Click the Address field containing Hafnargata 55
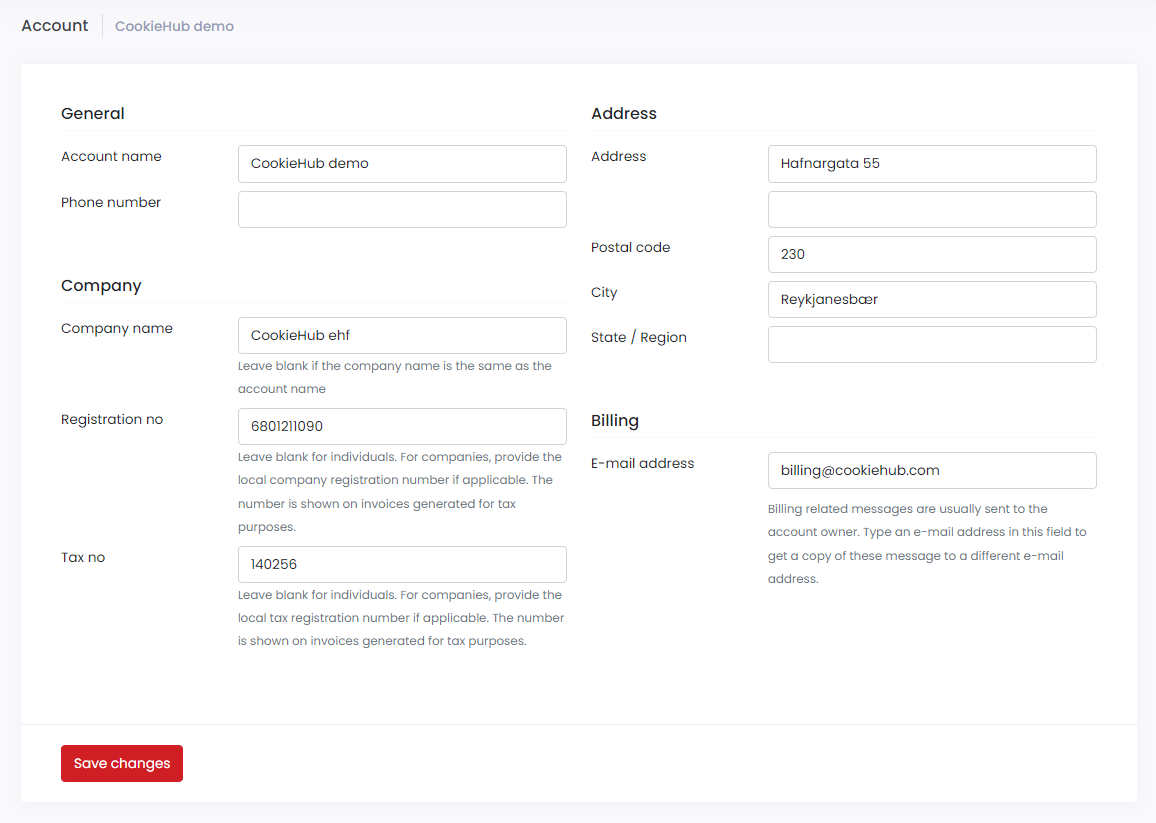Viewport: 1156px width, 823px height. tap(932, 163)
